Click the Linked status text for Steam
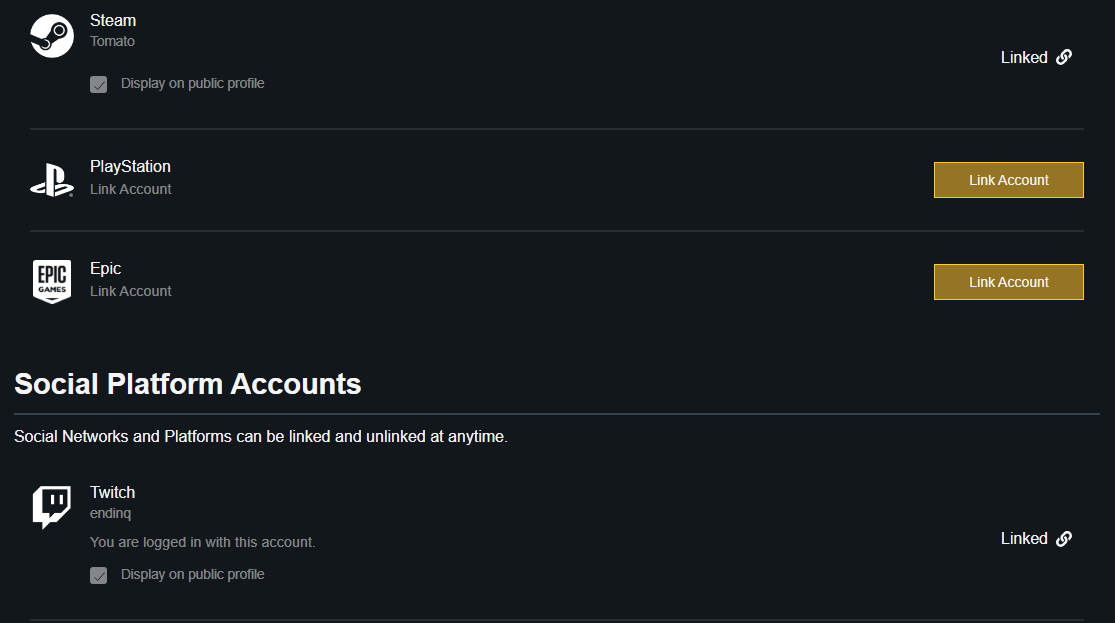The width and height of the screenshot is (1115, 623). (x=1024, y=57)
